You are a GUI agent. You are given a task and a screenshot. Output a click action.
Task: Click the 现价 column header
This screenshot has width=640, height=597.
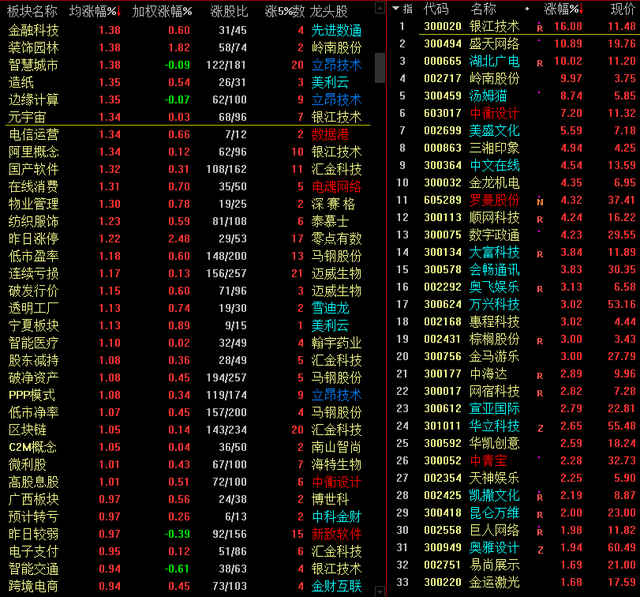pos(623,9)
